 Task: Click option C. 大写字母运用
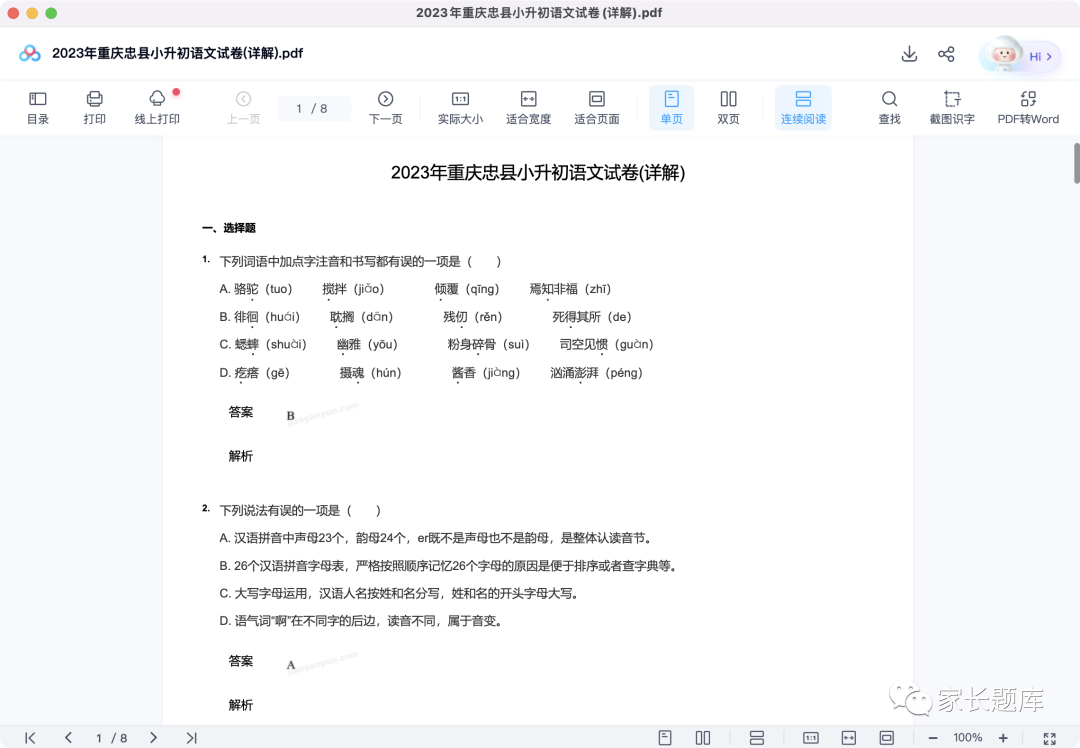pyautogui.click(x=399, y=594)
